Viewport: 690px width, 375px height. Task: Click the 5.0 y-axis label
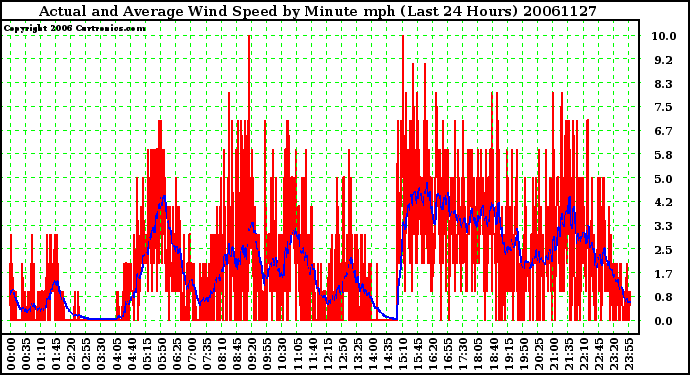pos(664,179)
